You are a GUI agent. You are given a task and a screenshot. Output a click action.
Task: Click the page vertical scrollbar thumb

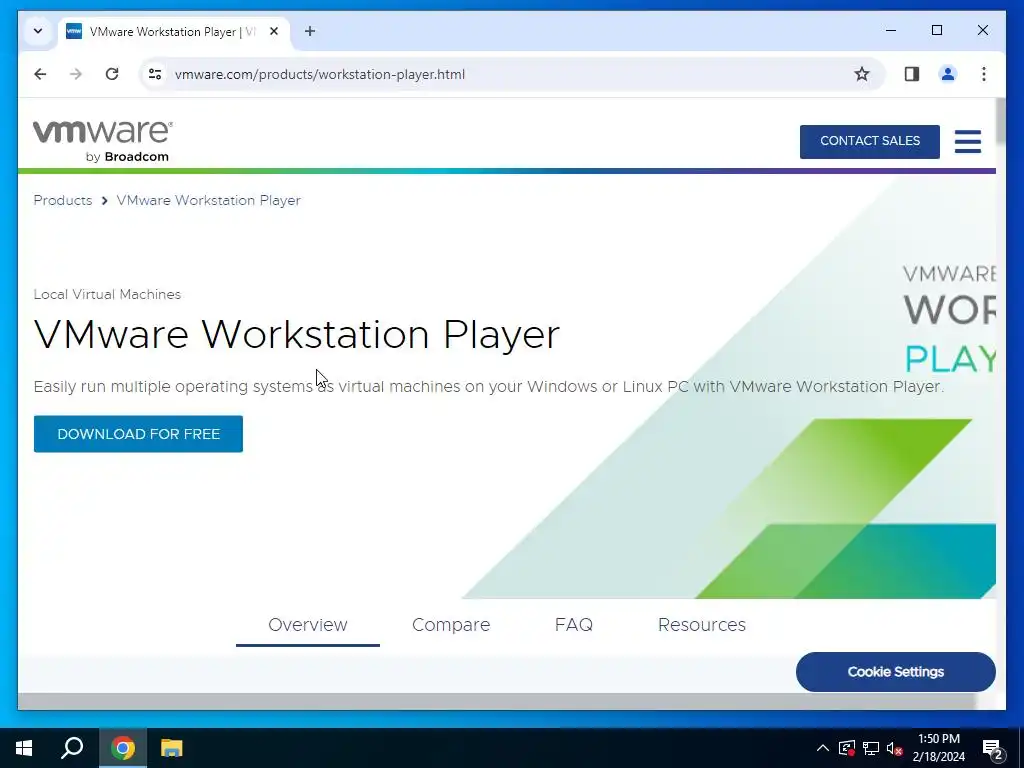[x=1000, y=121]
